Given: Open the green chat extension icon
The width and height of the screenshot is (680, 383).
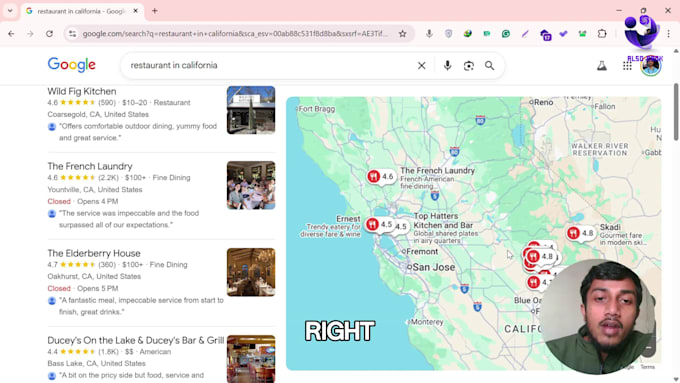Looking at the screenshot, I should tap(487, 34).
